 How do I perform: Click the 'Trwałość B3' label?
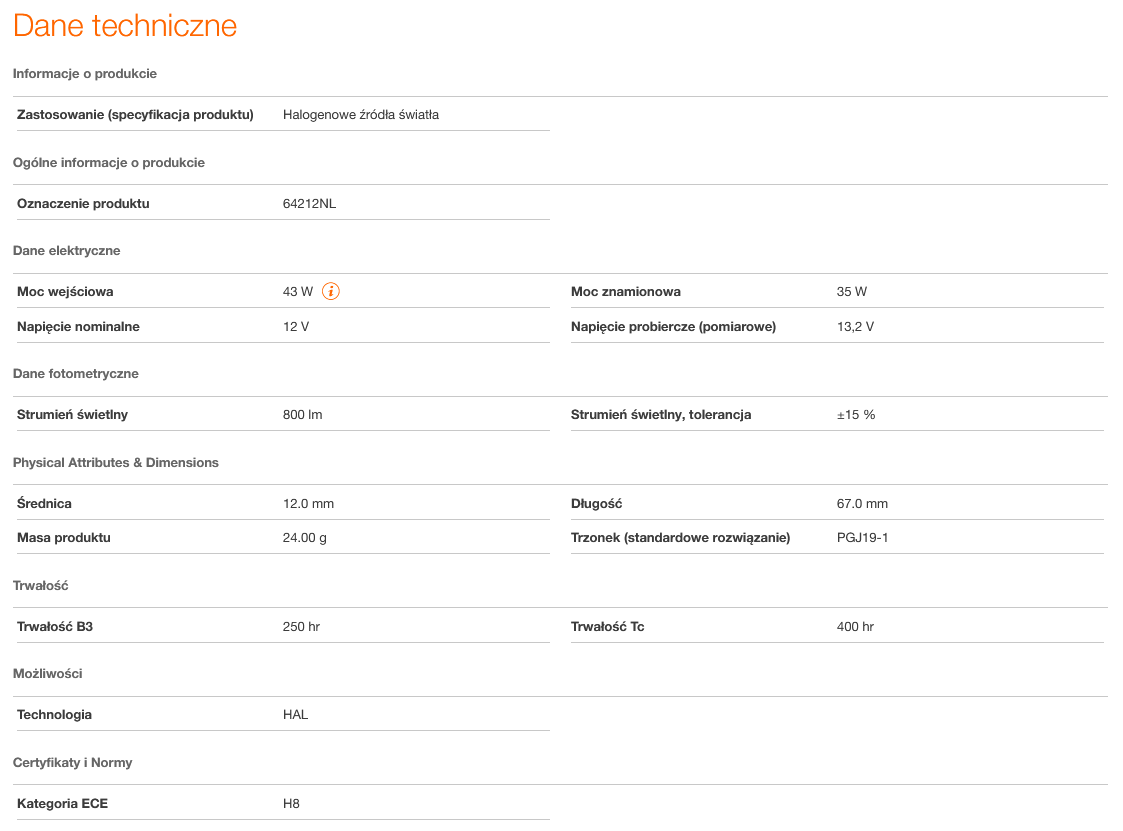[x=55, y=627]
